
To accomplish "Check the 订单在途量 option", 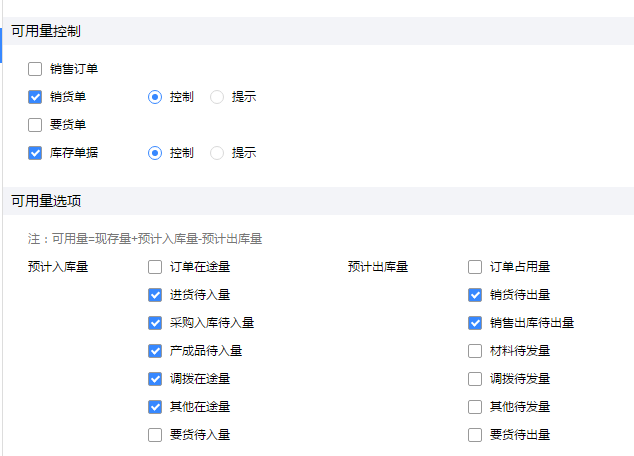I will [x=155, y=267].
